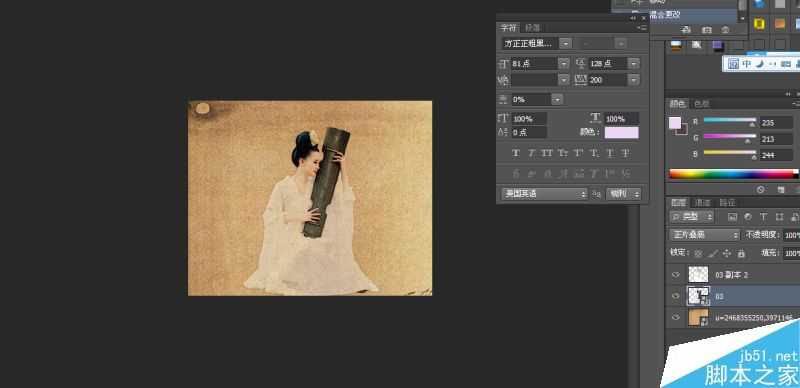
Task: Filter layers by adjustment layer icon
Action: [x=748, y=217]
